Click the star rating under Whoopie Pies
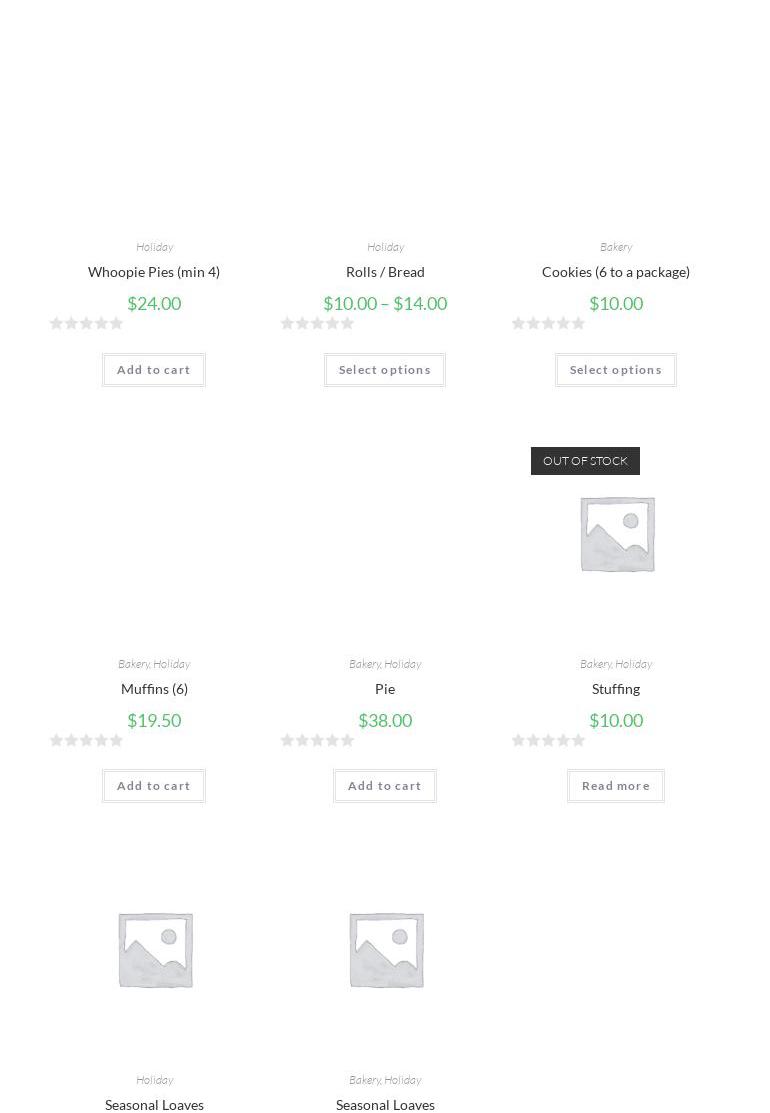This screenshot has height=1113, width=770. click(x=87, y=323)
